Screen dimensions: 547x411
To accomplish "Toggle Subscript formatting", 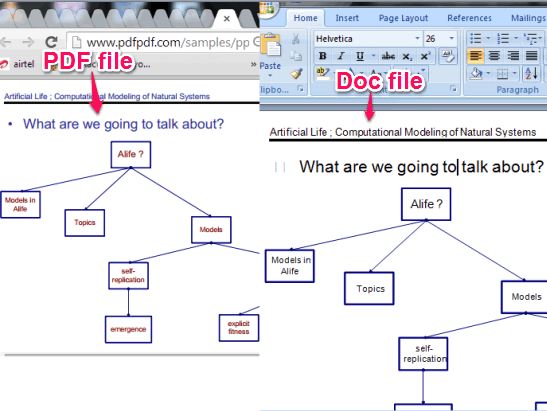I will click(x=407, y=57).
